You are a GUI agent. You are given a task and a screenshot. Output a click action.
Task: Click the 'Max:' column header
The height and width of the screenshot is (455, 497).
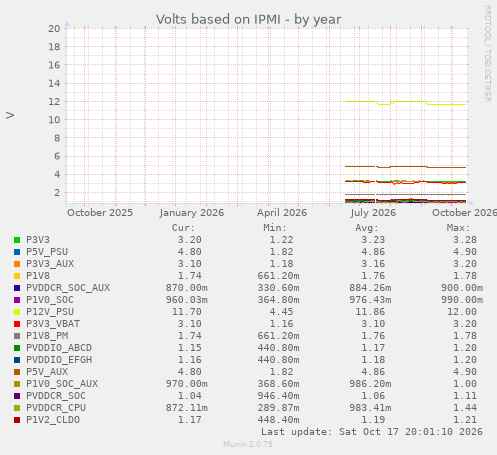458,228
